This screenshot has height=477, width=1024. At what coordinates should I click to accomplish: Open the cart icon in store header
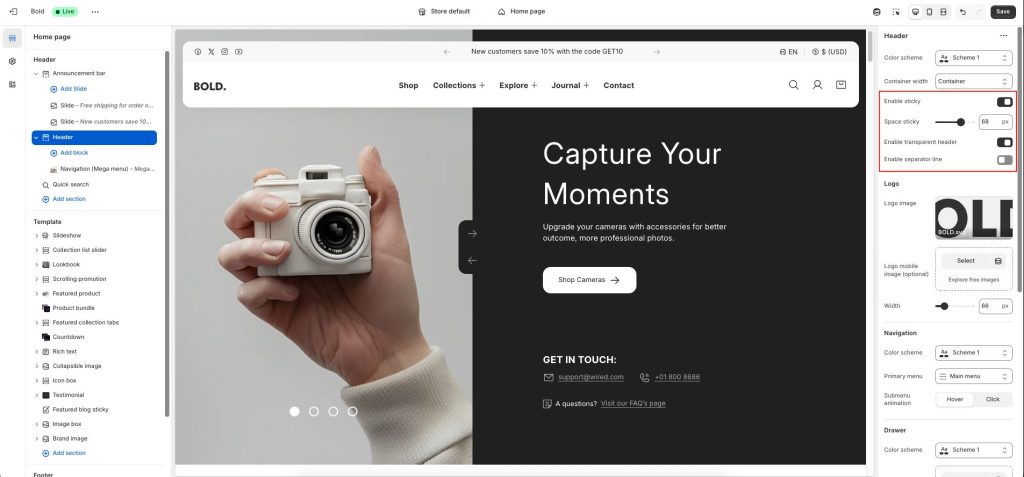841,85
